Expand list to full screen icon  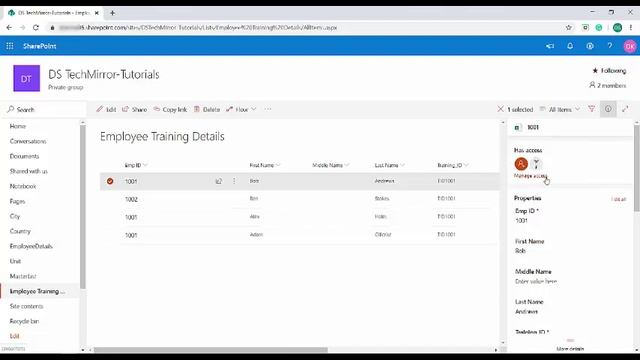point(625,109)
